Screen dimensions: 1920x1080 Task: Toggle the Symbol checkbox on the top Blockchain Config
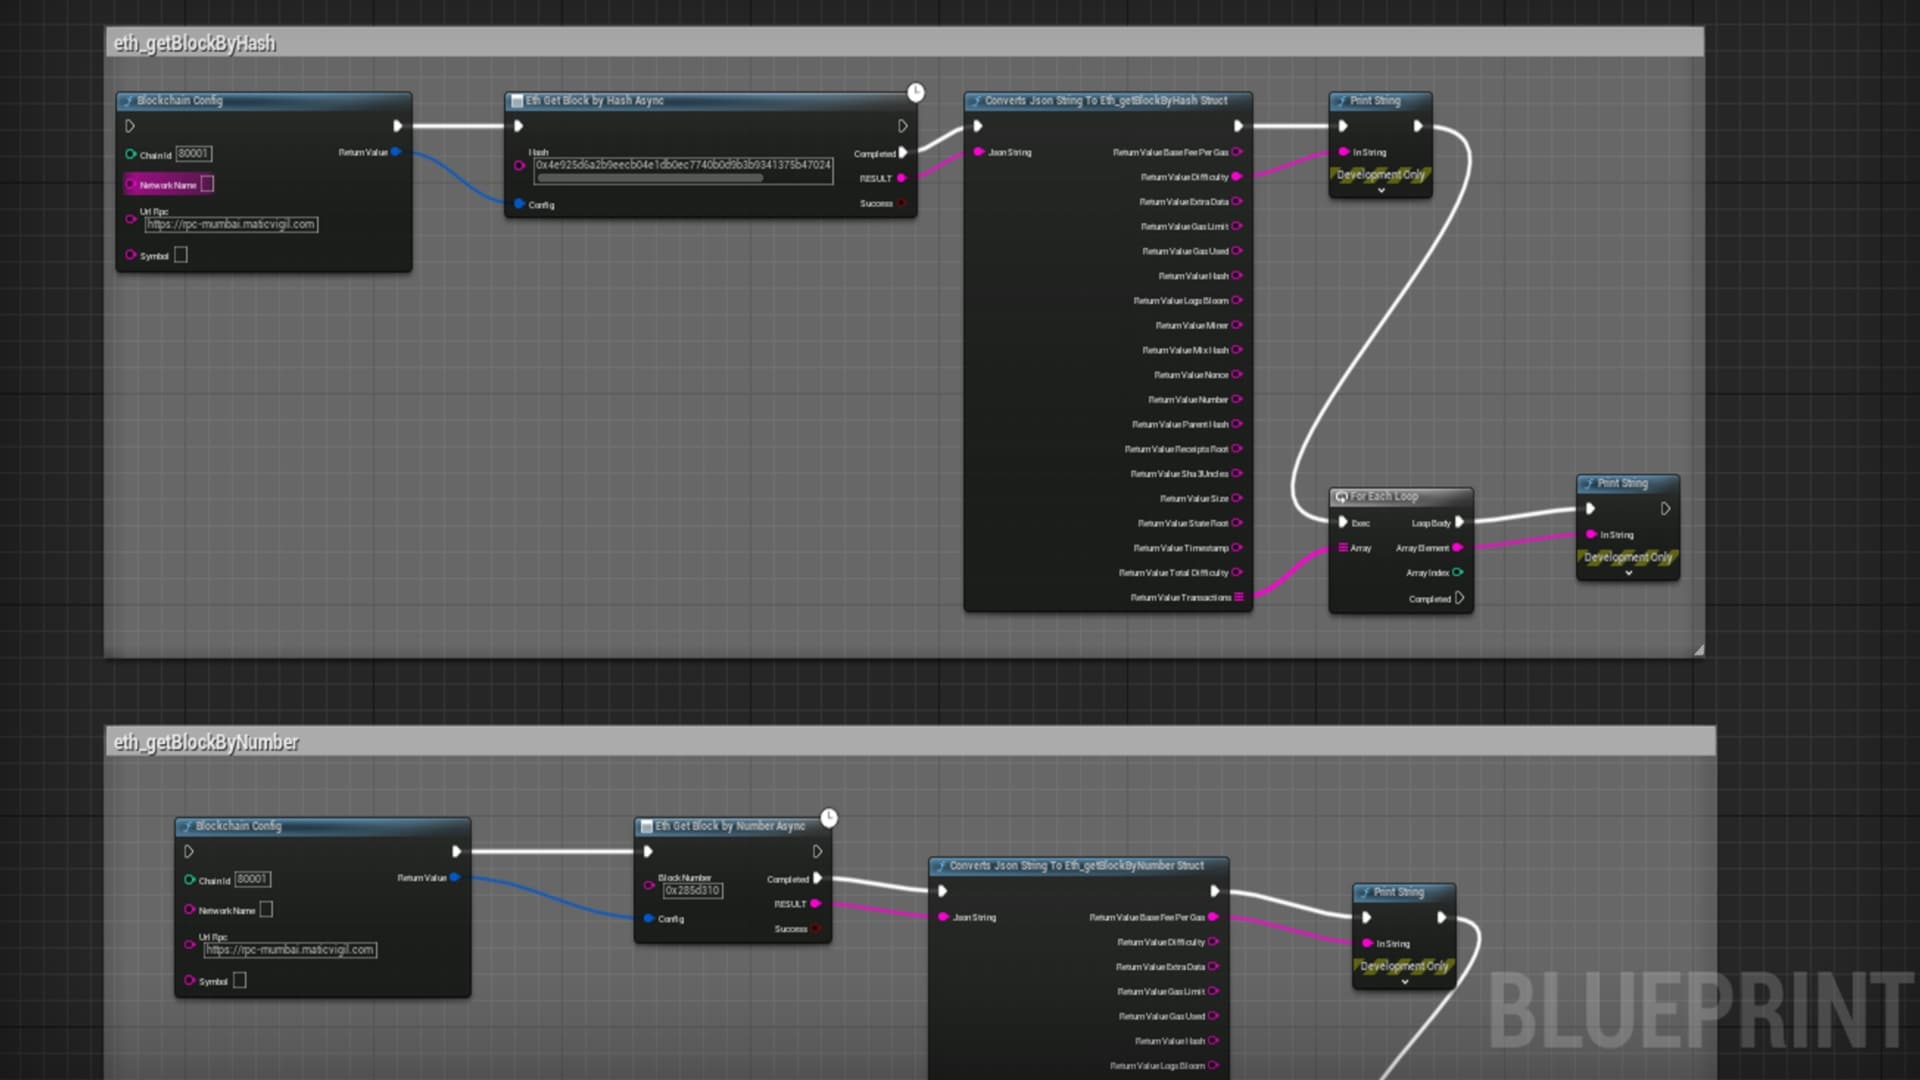180,254
